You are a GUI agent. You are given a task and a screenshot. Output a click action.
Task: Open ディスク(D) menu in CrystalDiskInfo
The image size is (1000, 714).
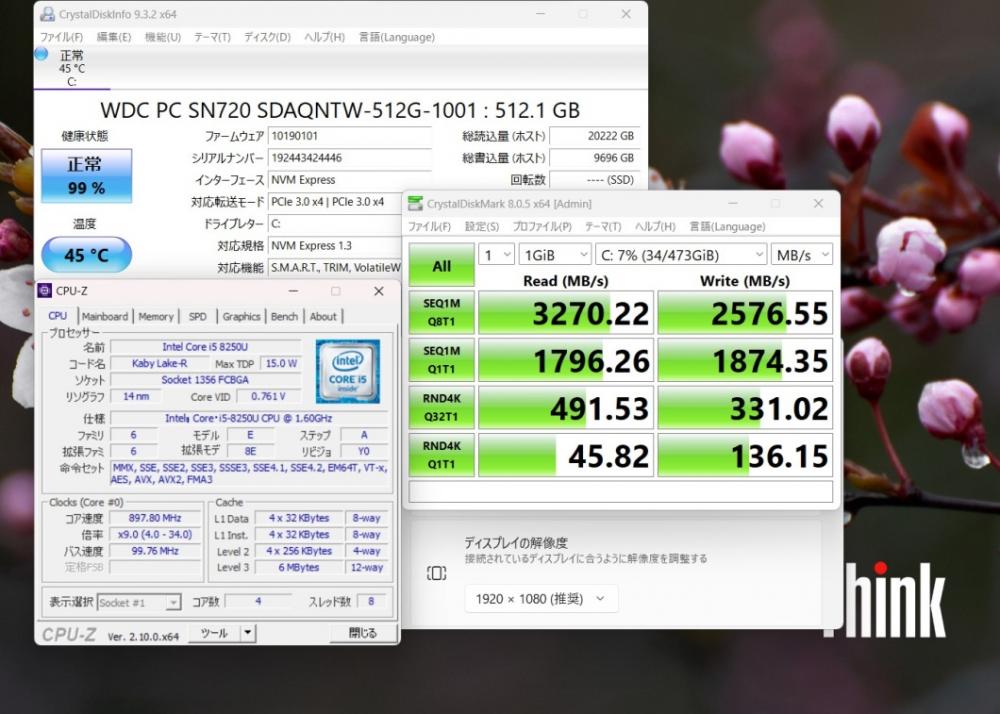click(267, 37)
